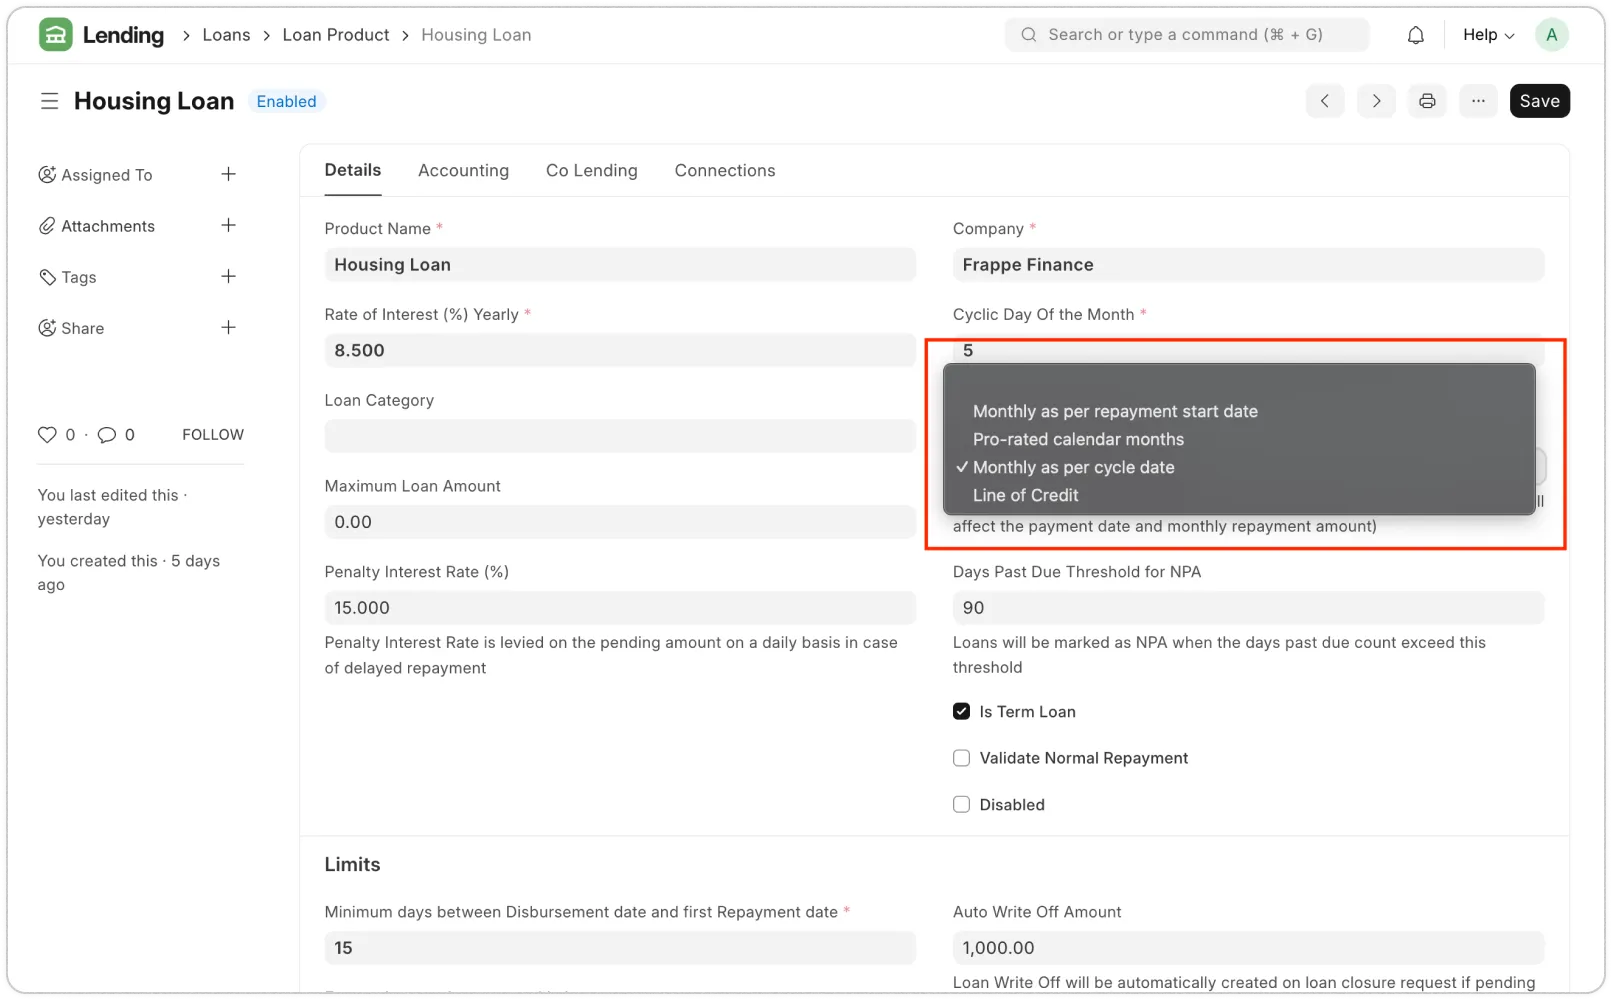
Task: Open the Co Lending tab
Action: pyautogui.click(x=591, y=170)
